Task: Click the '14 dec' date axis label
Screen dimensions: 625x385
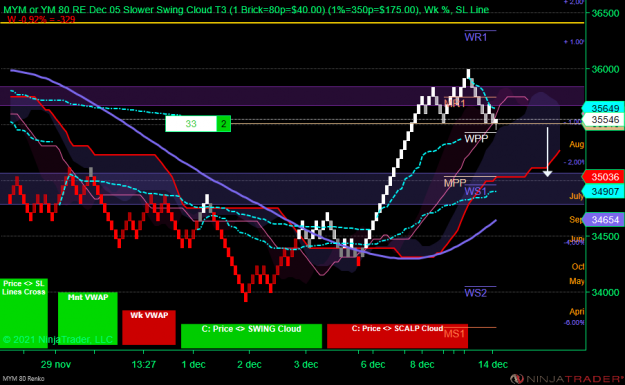Action: (493, 364)
